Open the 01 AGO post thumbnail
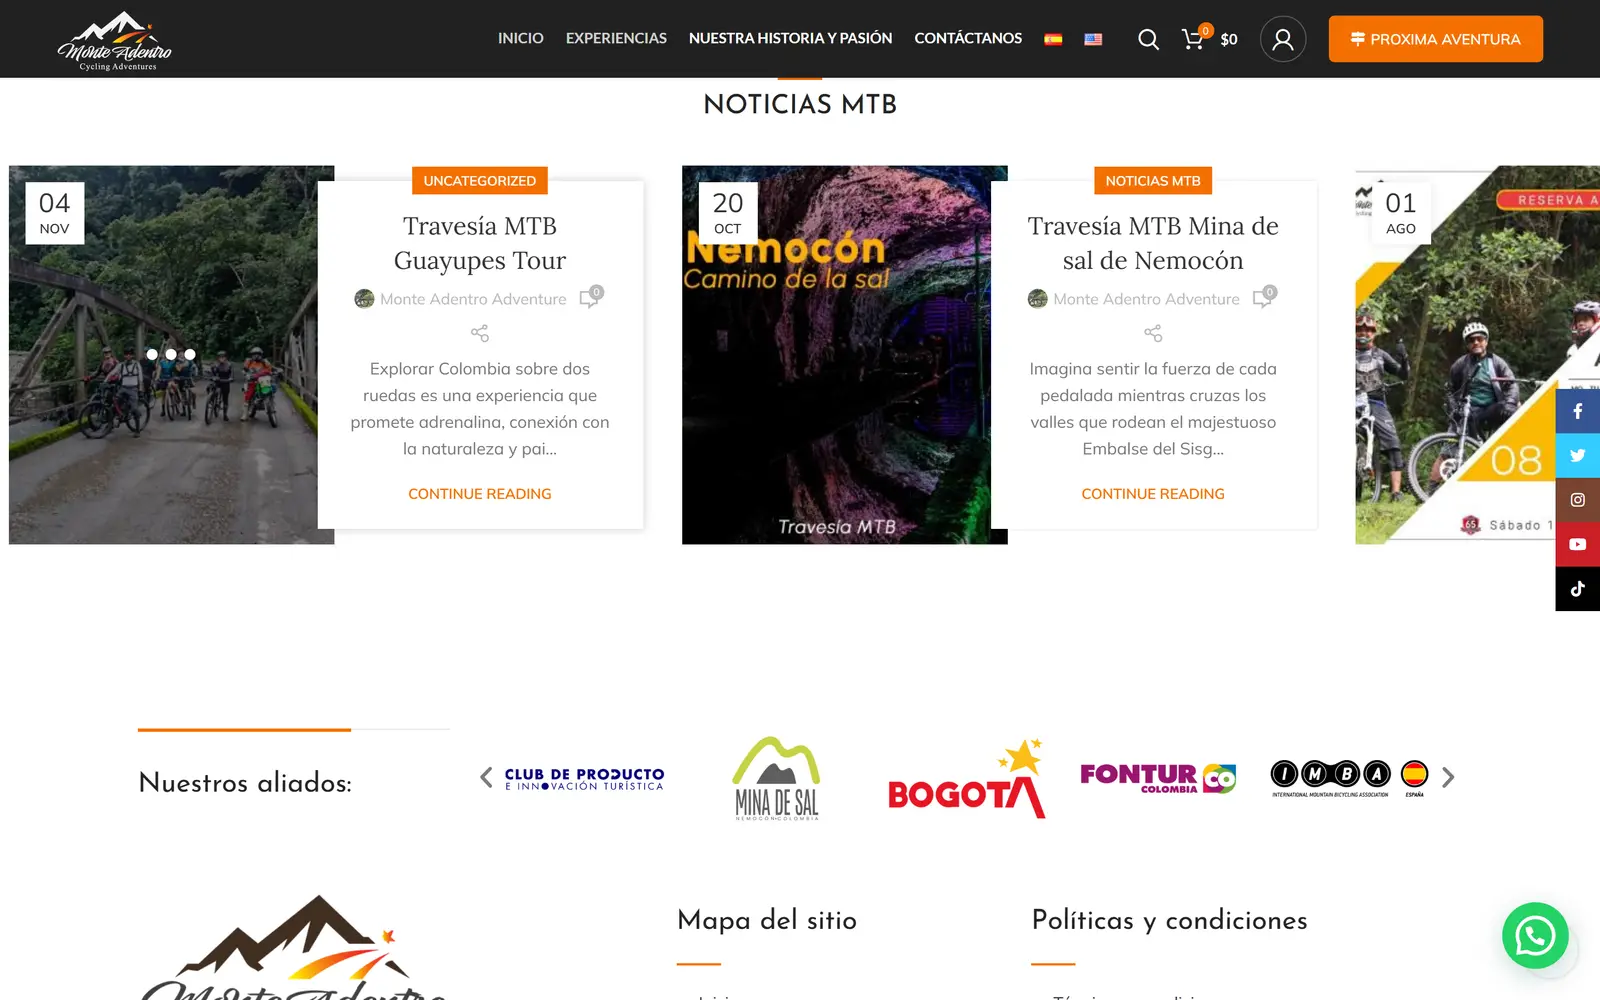 point(1478,355)
